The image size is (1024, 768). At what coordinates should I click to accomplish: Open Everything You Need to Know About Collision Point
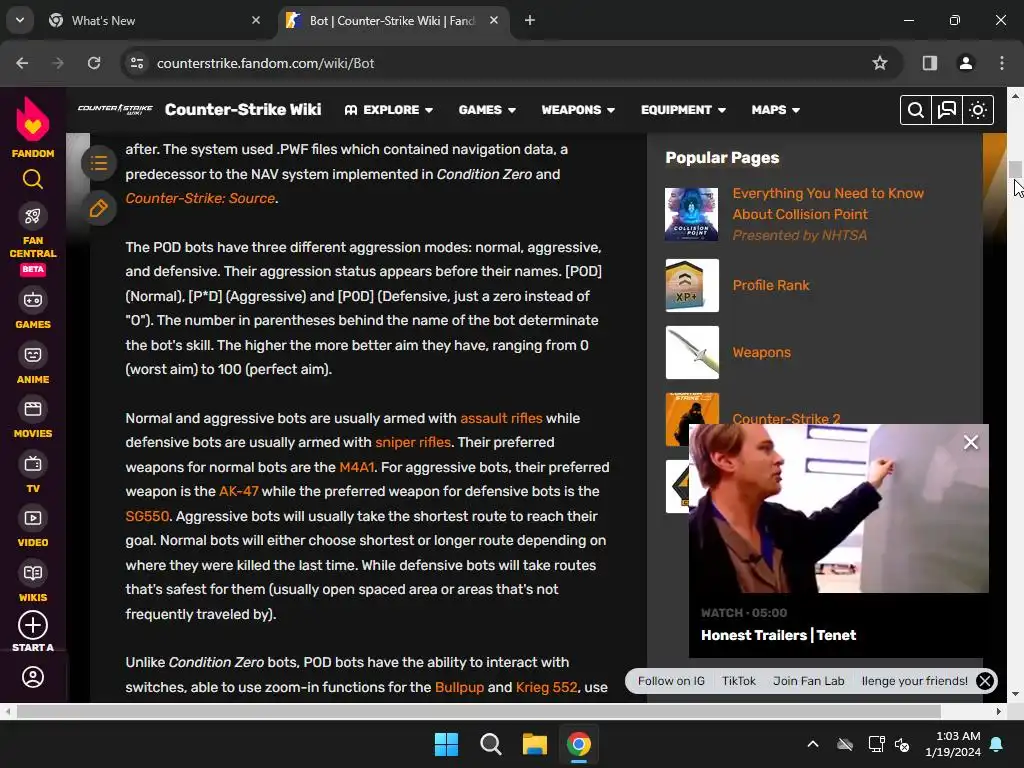828,204
